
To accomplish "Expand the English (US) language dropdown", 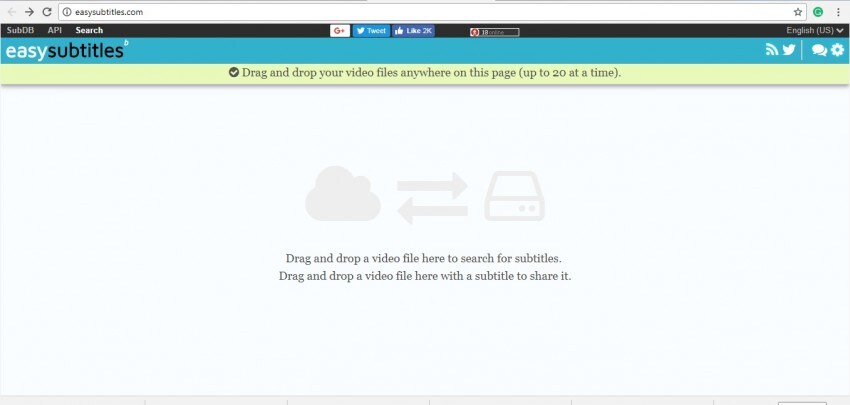I will (815, 31).
